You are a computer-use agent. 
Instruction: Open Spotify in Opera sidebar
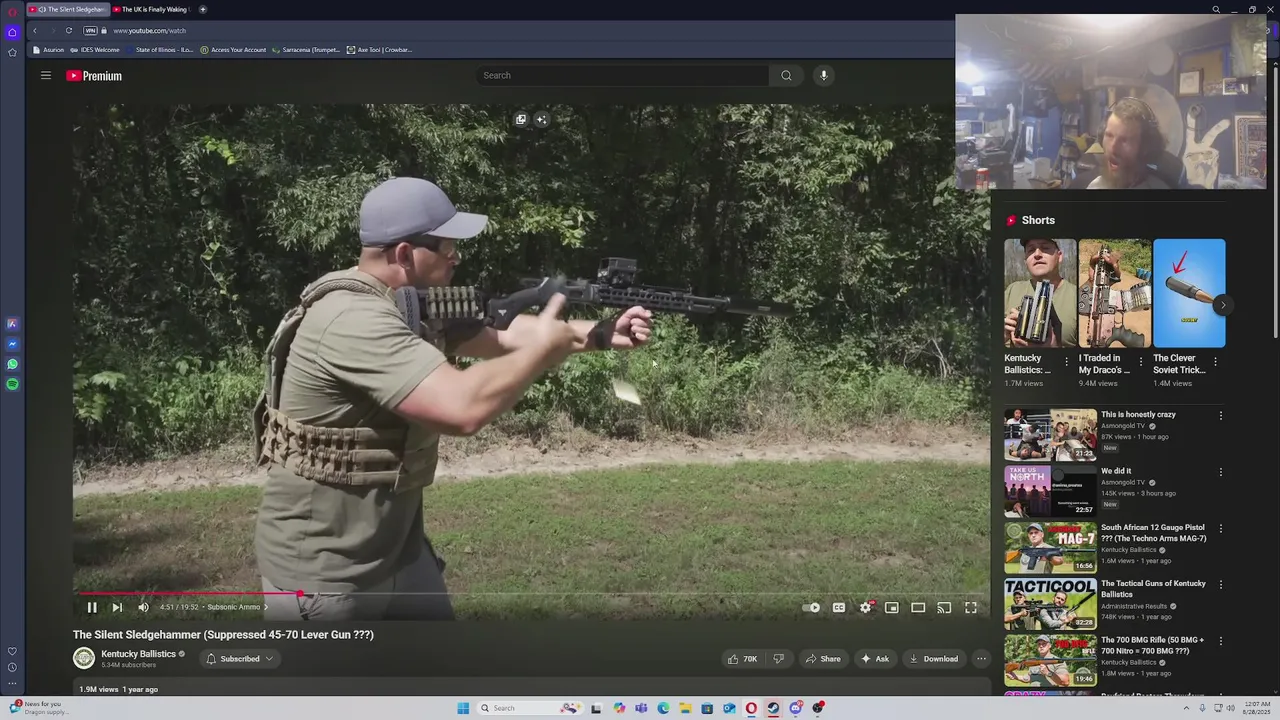click(12, 384)
